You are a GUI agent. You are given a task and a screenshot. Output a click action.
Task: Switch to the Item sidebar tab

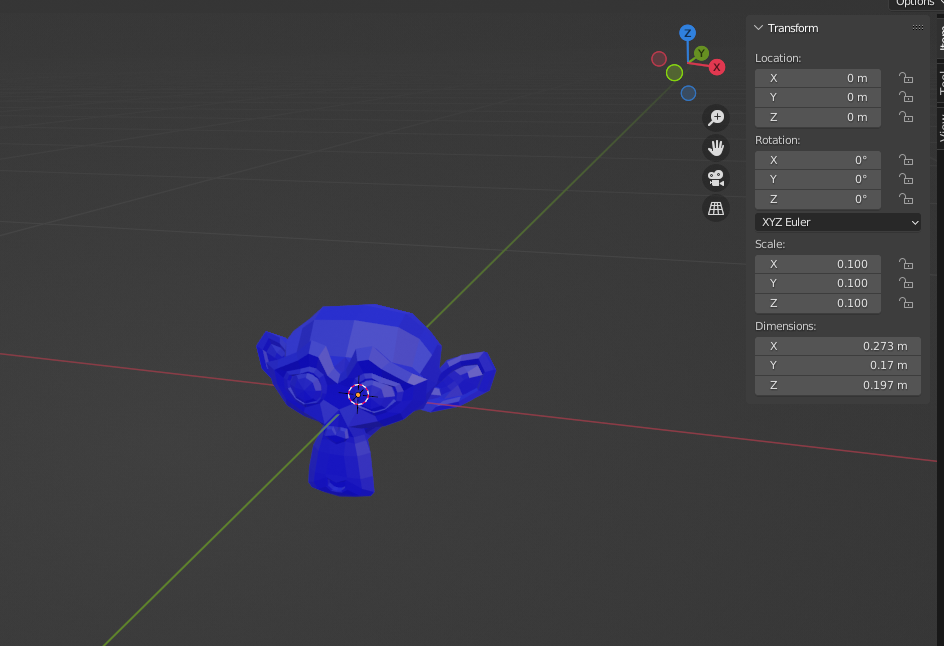pyautogui.click(x=940, y=37)
